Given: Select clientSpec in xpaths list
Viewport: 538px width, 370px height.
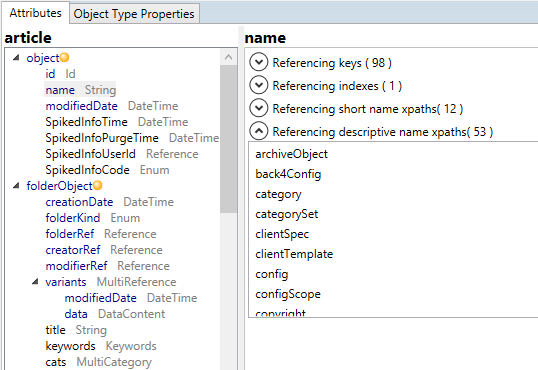Looking at the screenshot, I should (282, 234).
